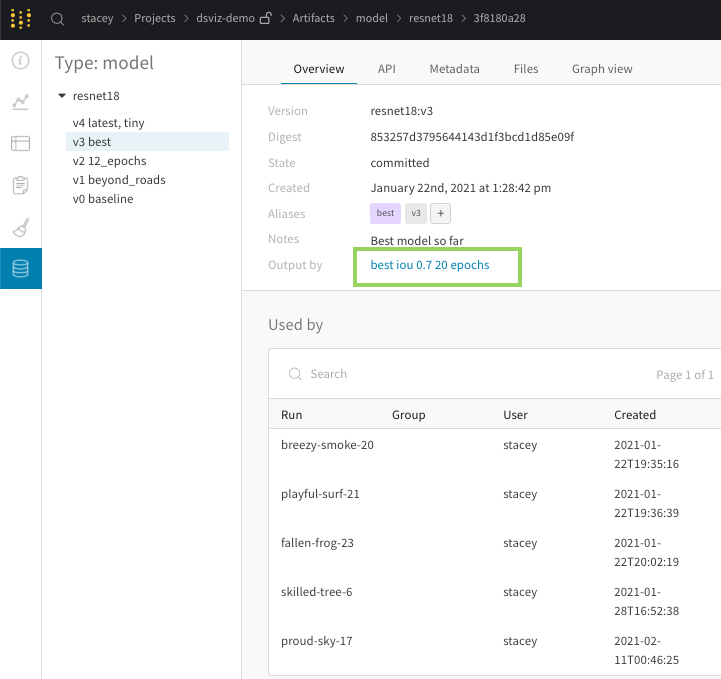Click the Page 1 of 1 indicator

click(685, 375)
